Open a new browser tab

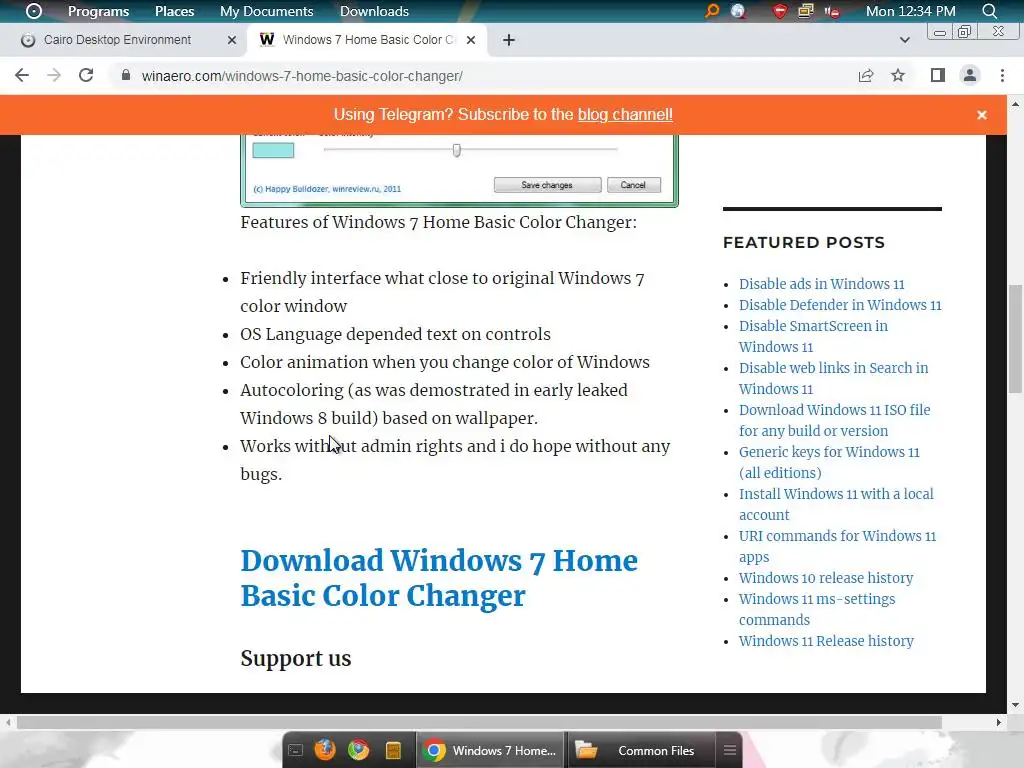click(x=509, y=40)
